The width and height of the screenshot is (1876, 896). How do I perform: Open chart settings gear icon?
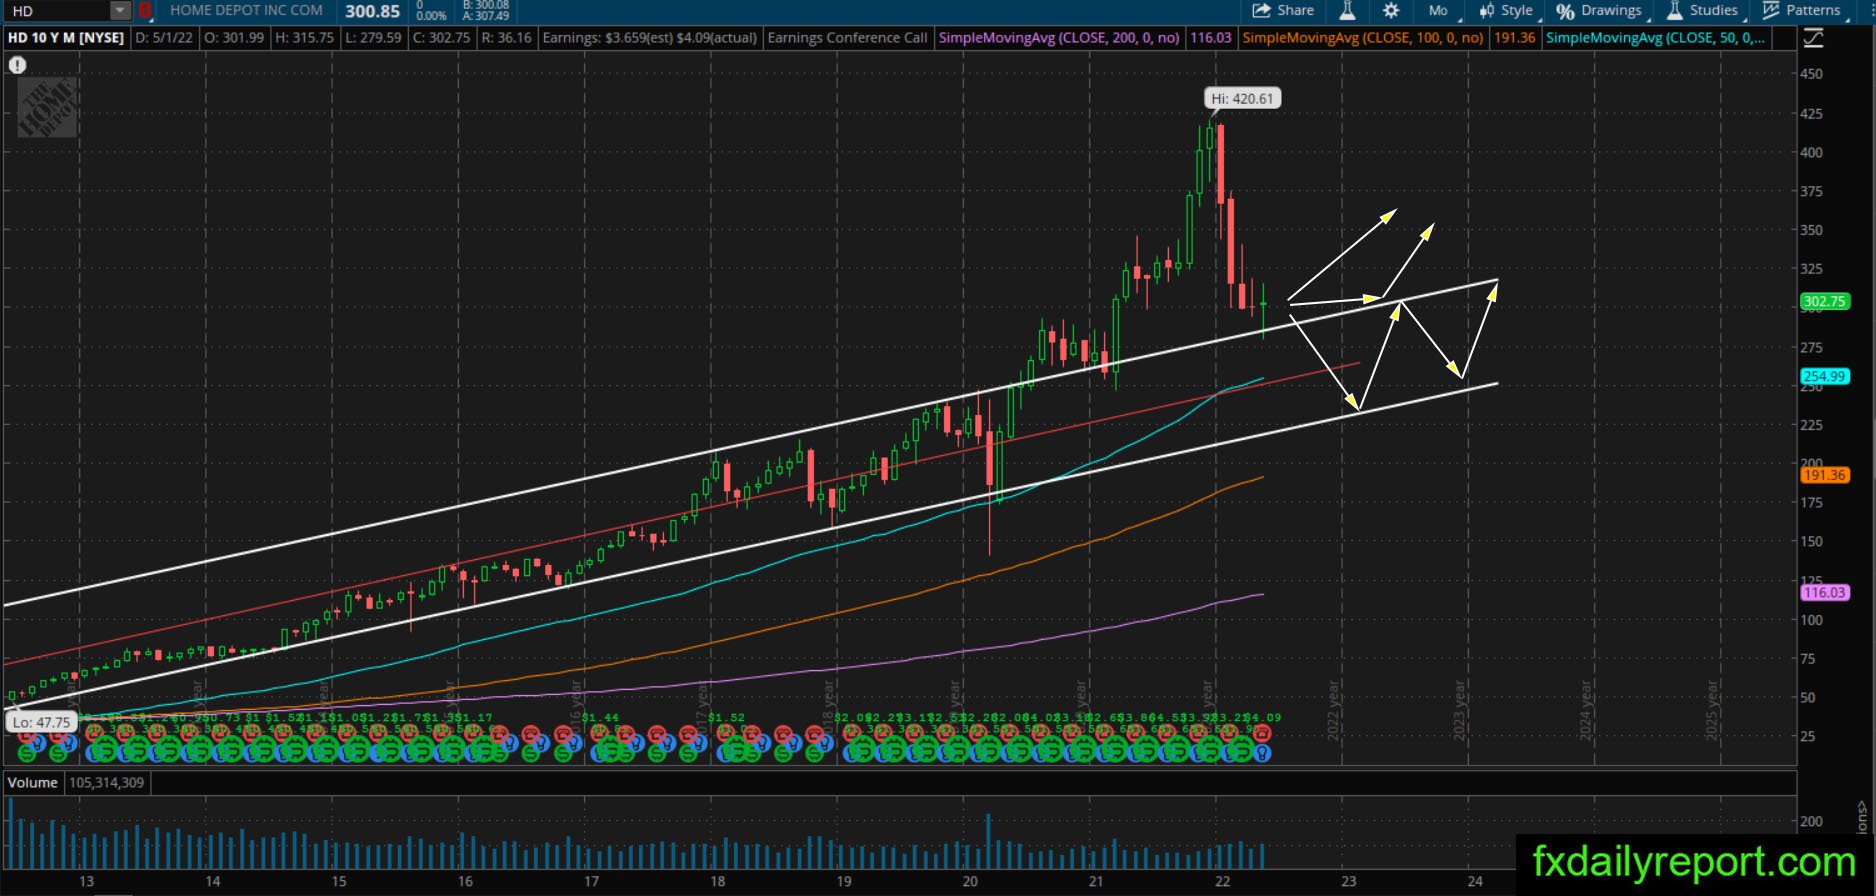[x=1391, y=10]
